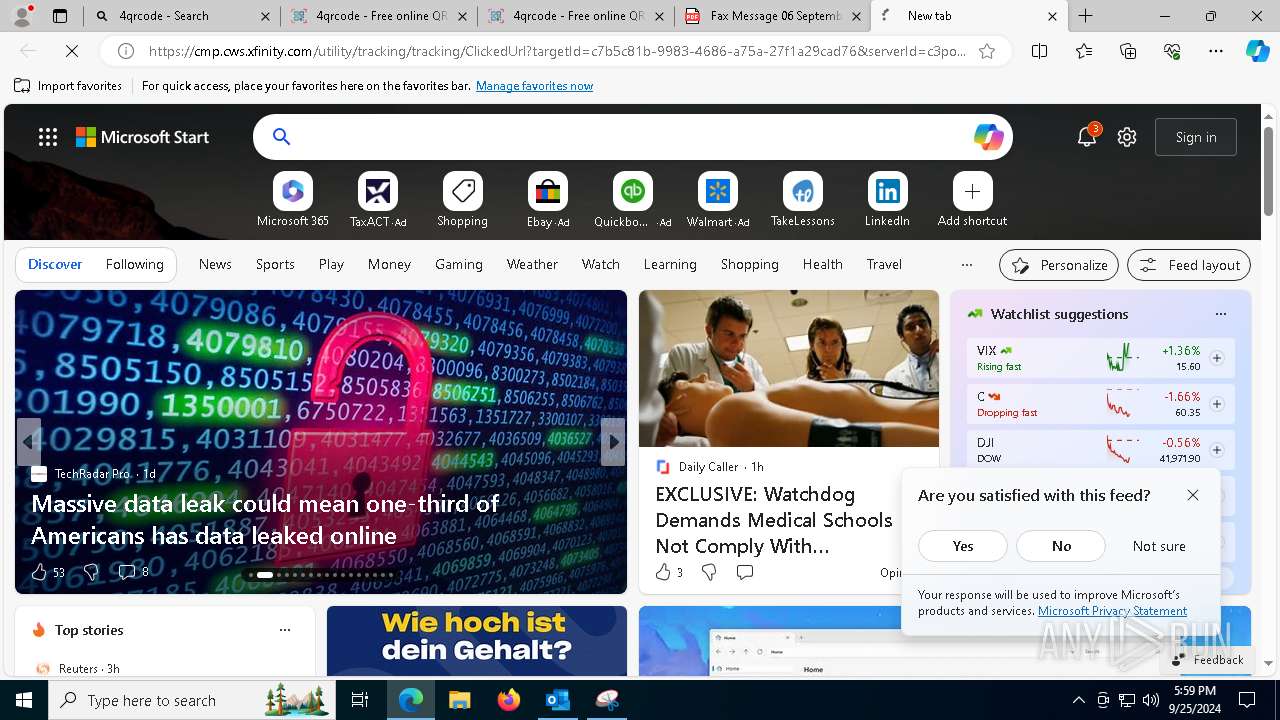Switch to the Discover feed
Image resolution: width=1280 pixels, height=720 pixels.
pos(55,264)
